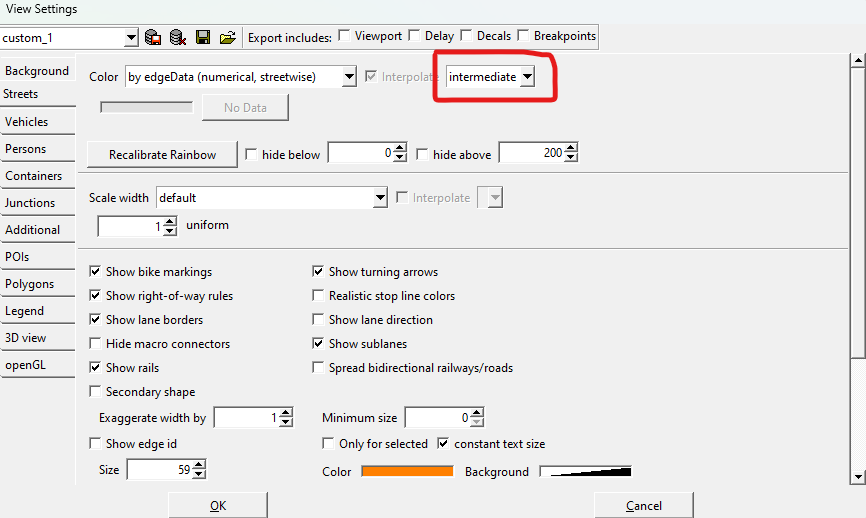The width and height of the screenshot is (866, 518).
Task: Click the Cancel button
Action: click(644, 505)
